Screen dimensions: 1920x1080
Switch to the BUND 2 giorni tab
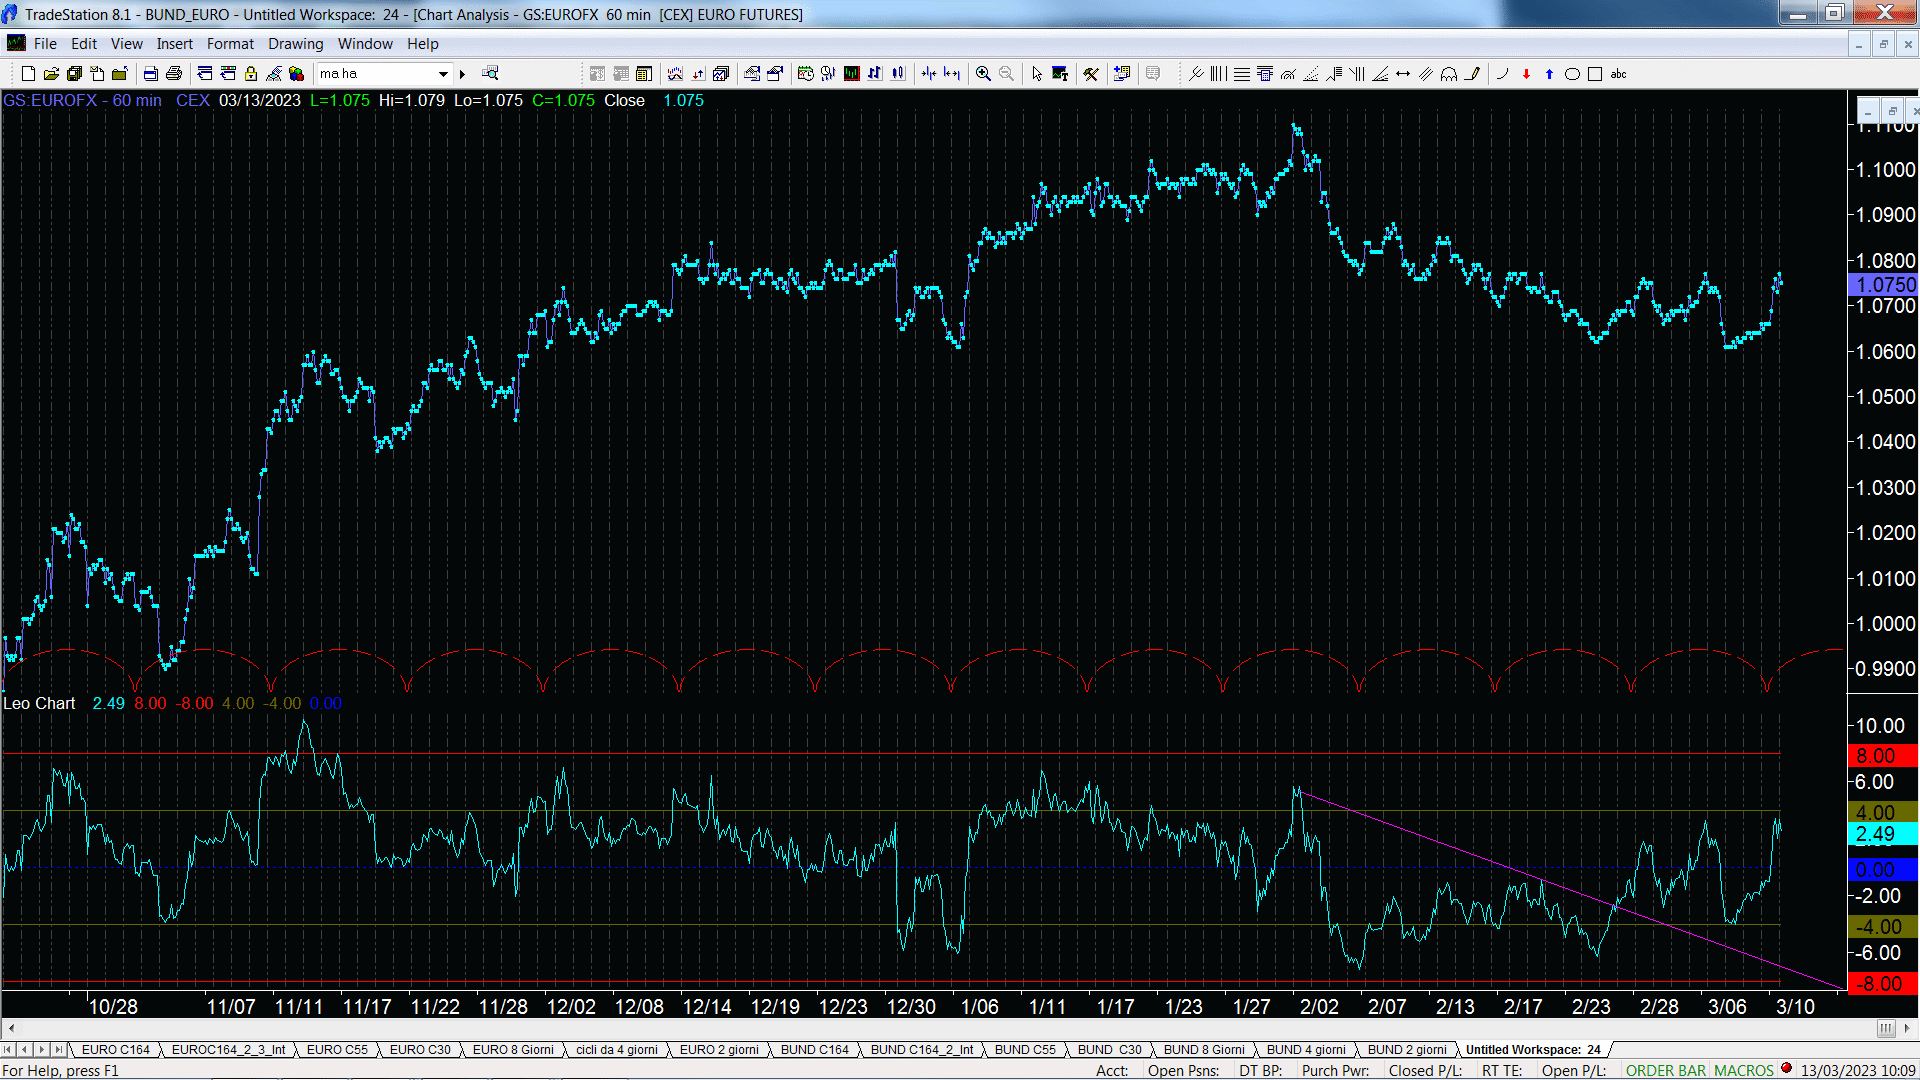tap(1407, 1050)
